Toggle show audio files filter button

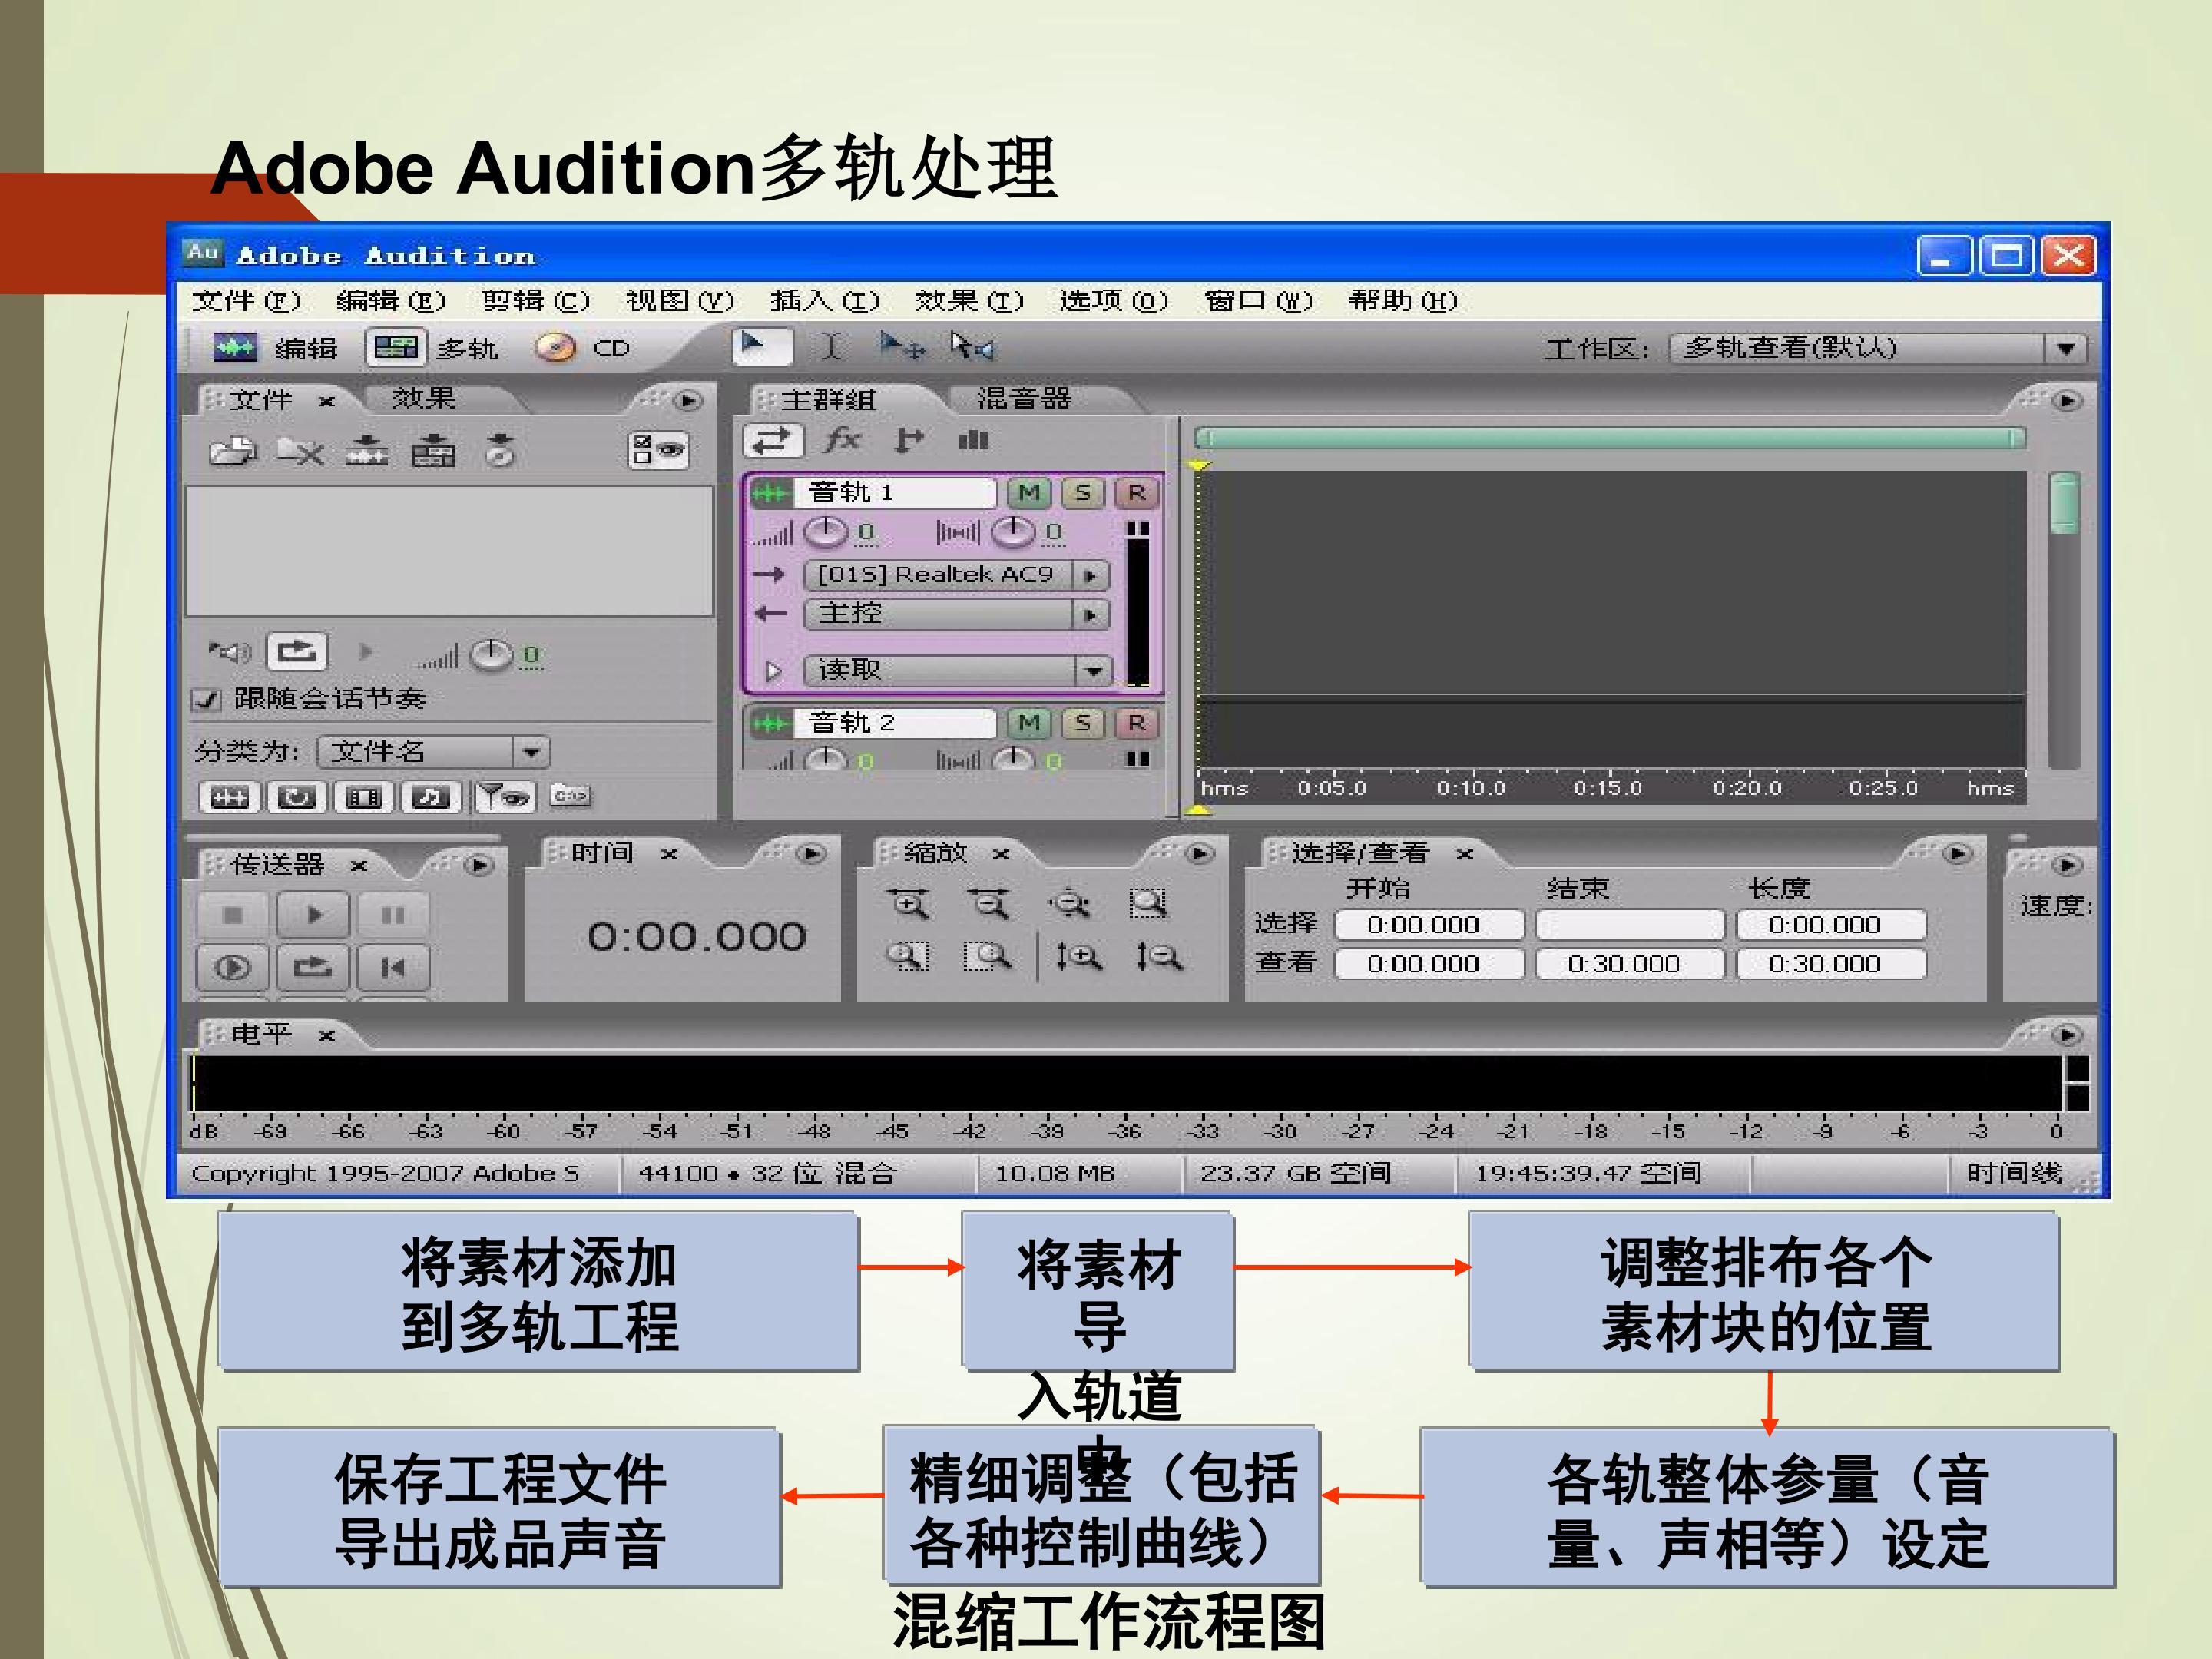pos(229,797)
